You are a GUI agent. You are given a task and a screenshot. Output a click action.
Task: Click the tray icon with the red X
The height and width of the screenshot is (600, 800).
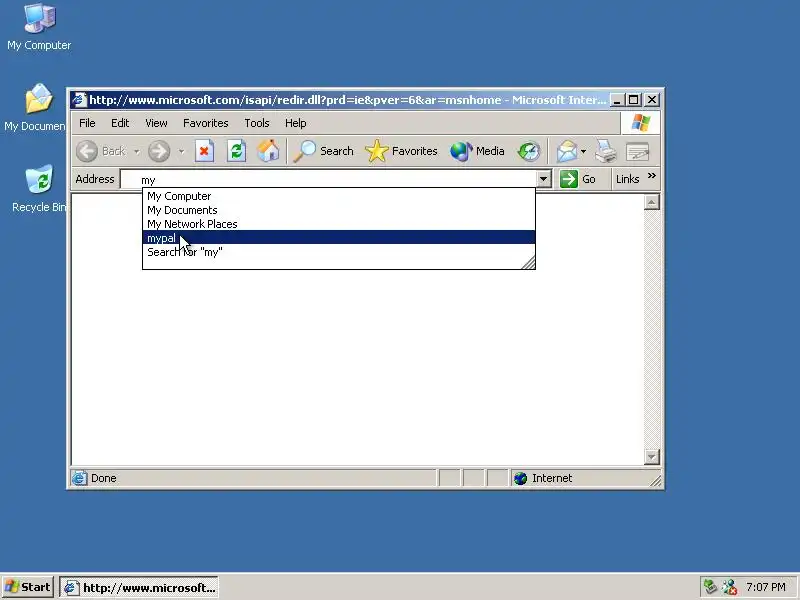click(730, 587)
